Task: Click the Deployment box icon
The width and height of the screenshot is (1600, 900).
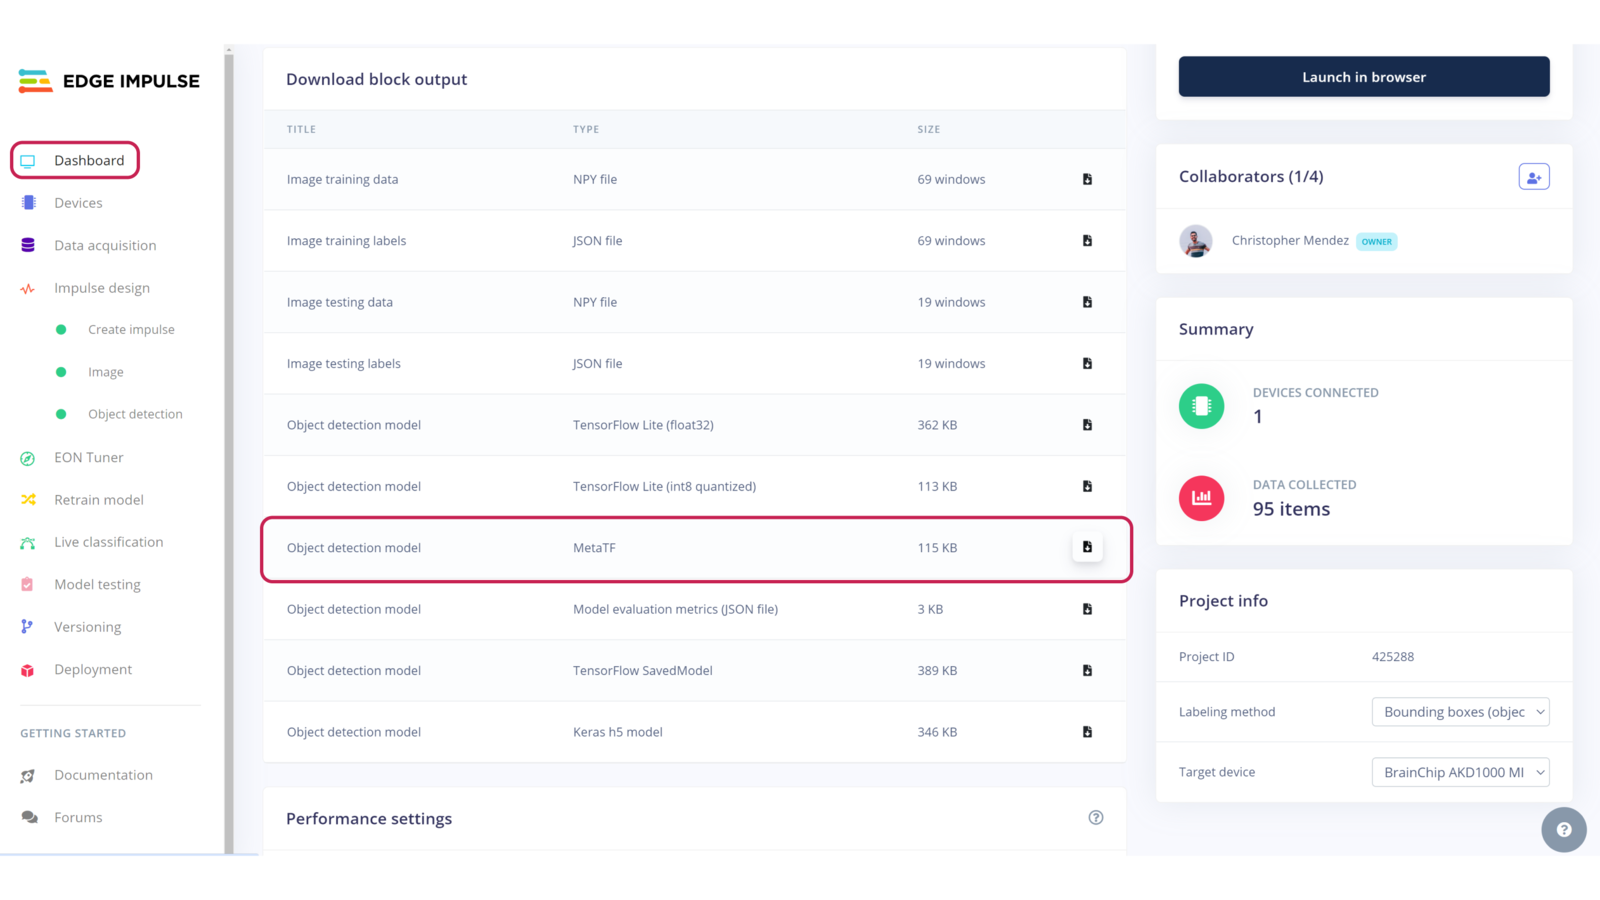Action: tap(28, 670)
